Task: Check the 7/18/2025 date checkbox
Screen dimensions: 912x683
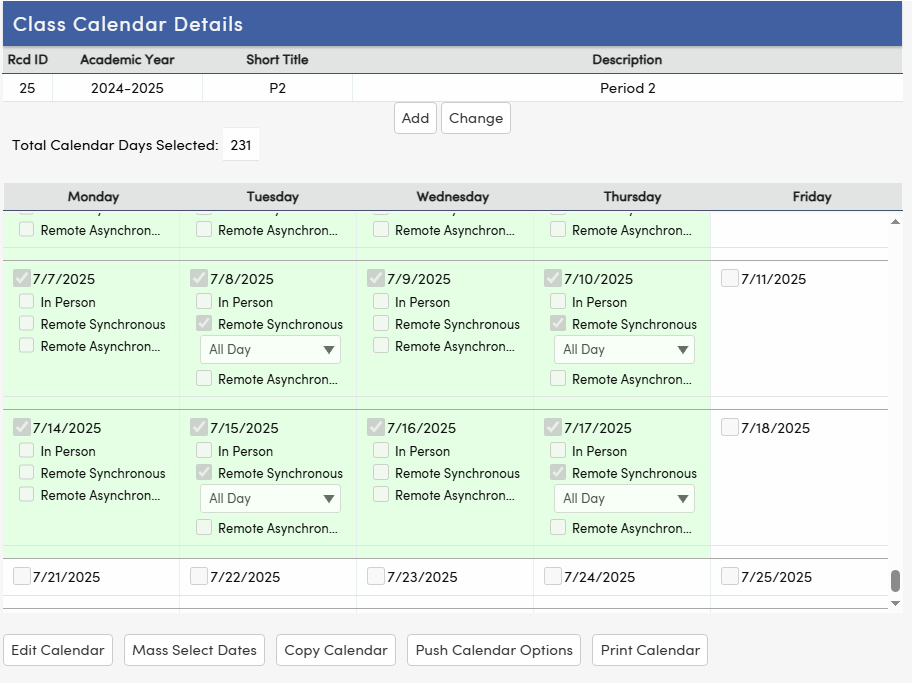Action: tap(729, 427)
